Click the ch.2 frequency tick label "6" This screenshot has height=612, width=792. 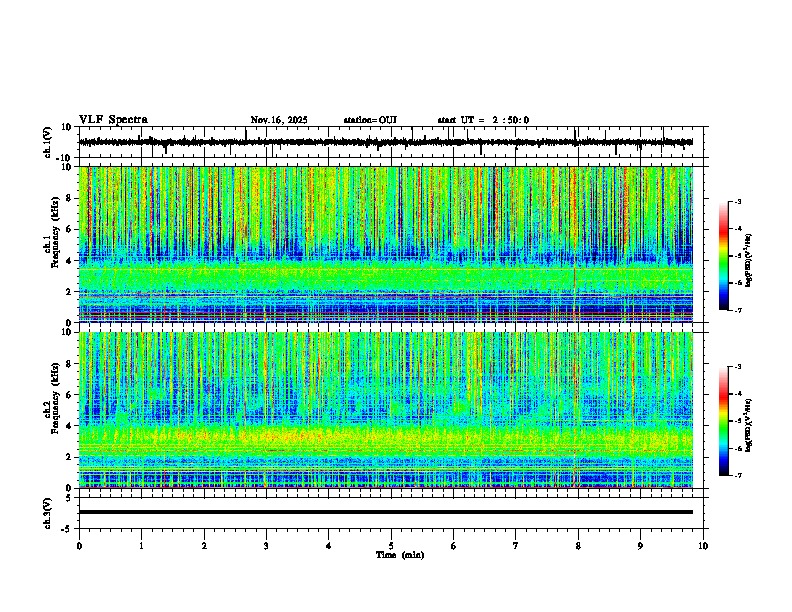[x=70, y=395]
